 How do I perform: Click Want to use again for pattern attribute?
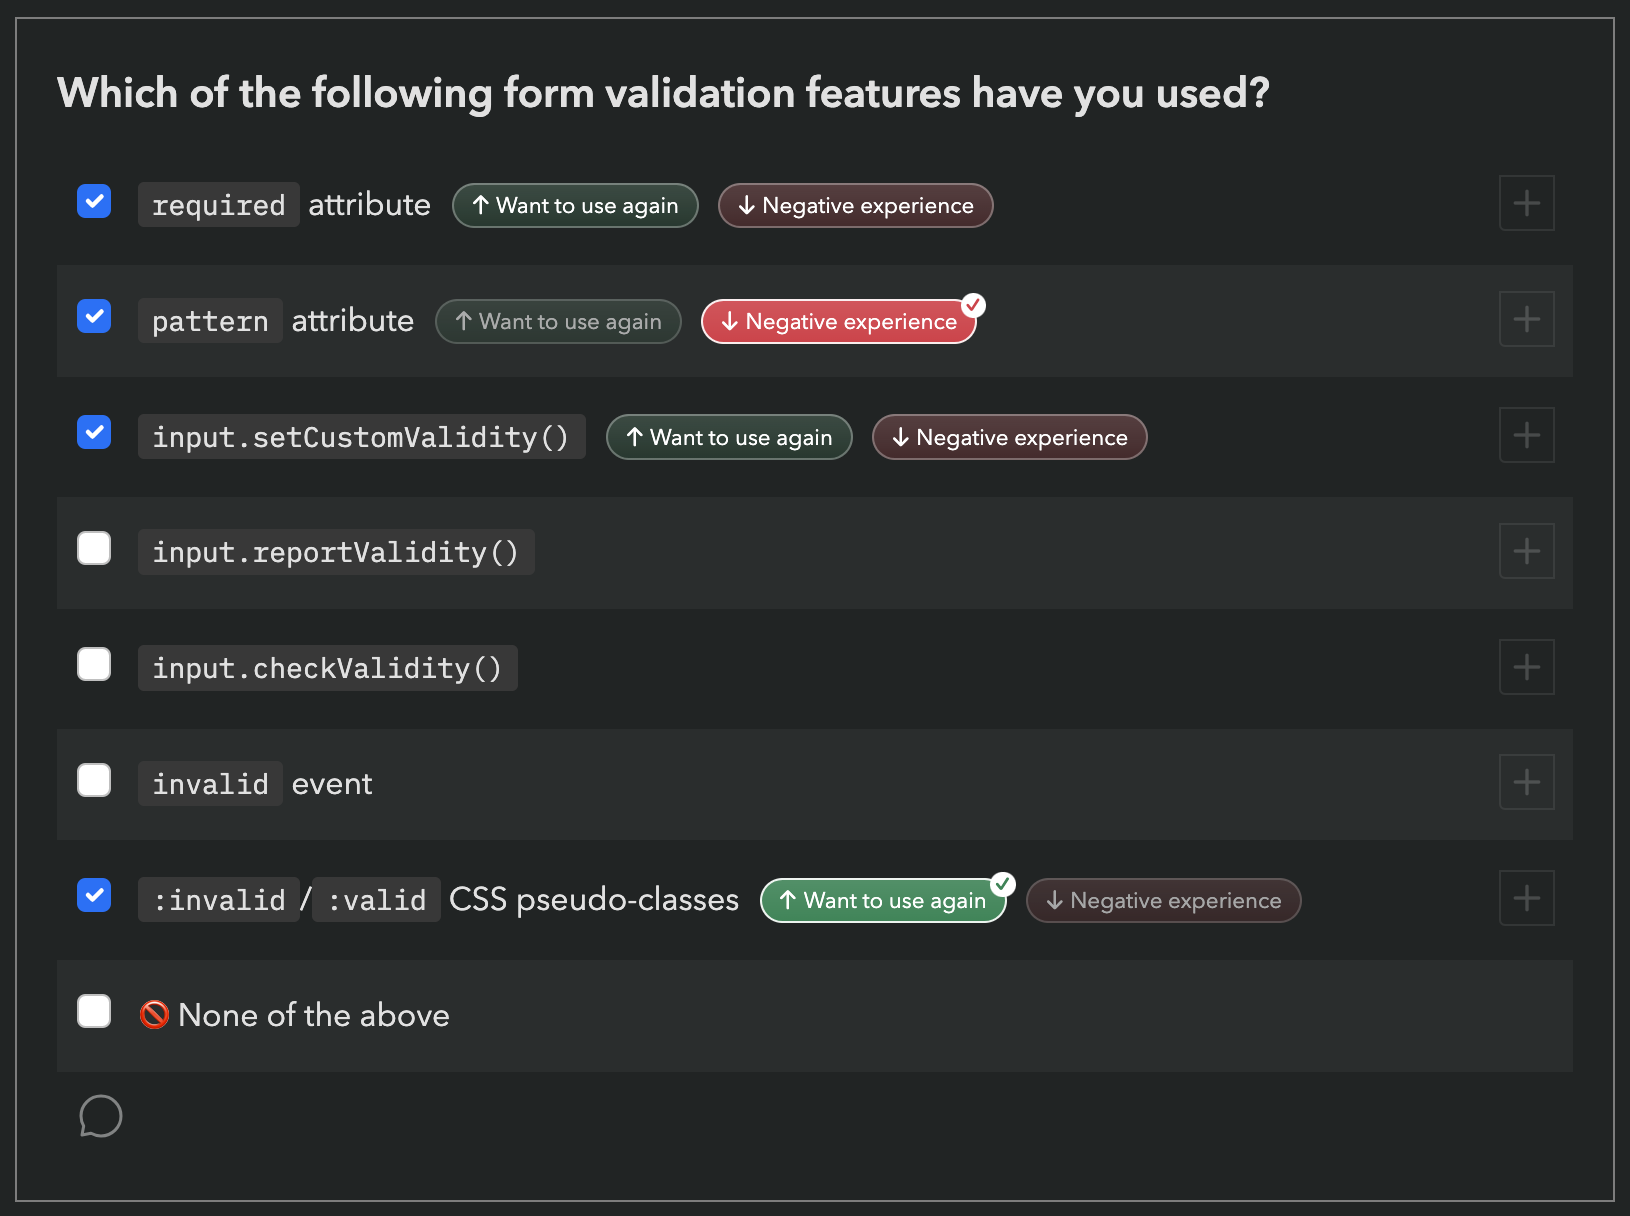(x=558, y=321)
